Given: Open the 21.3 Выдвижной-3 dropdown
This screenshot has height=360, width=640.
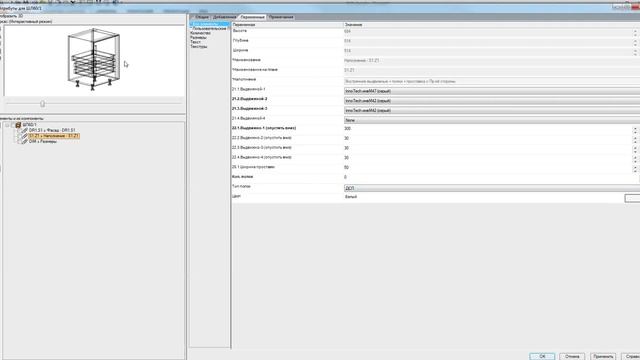Looking at the screenshot, I should 492,111.
